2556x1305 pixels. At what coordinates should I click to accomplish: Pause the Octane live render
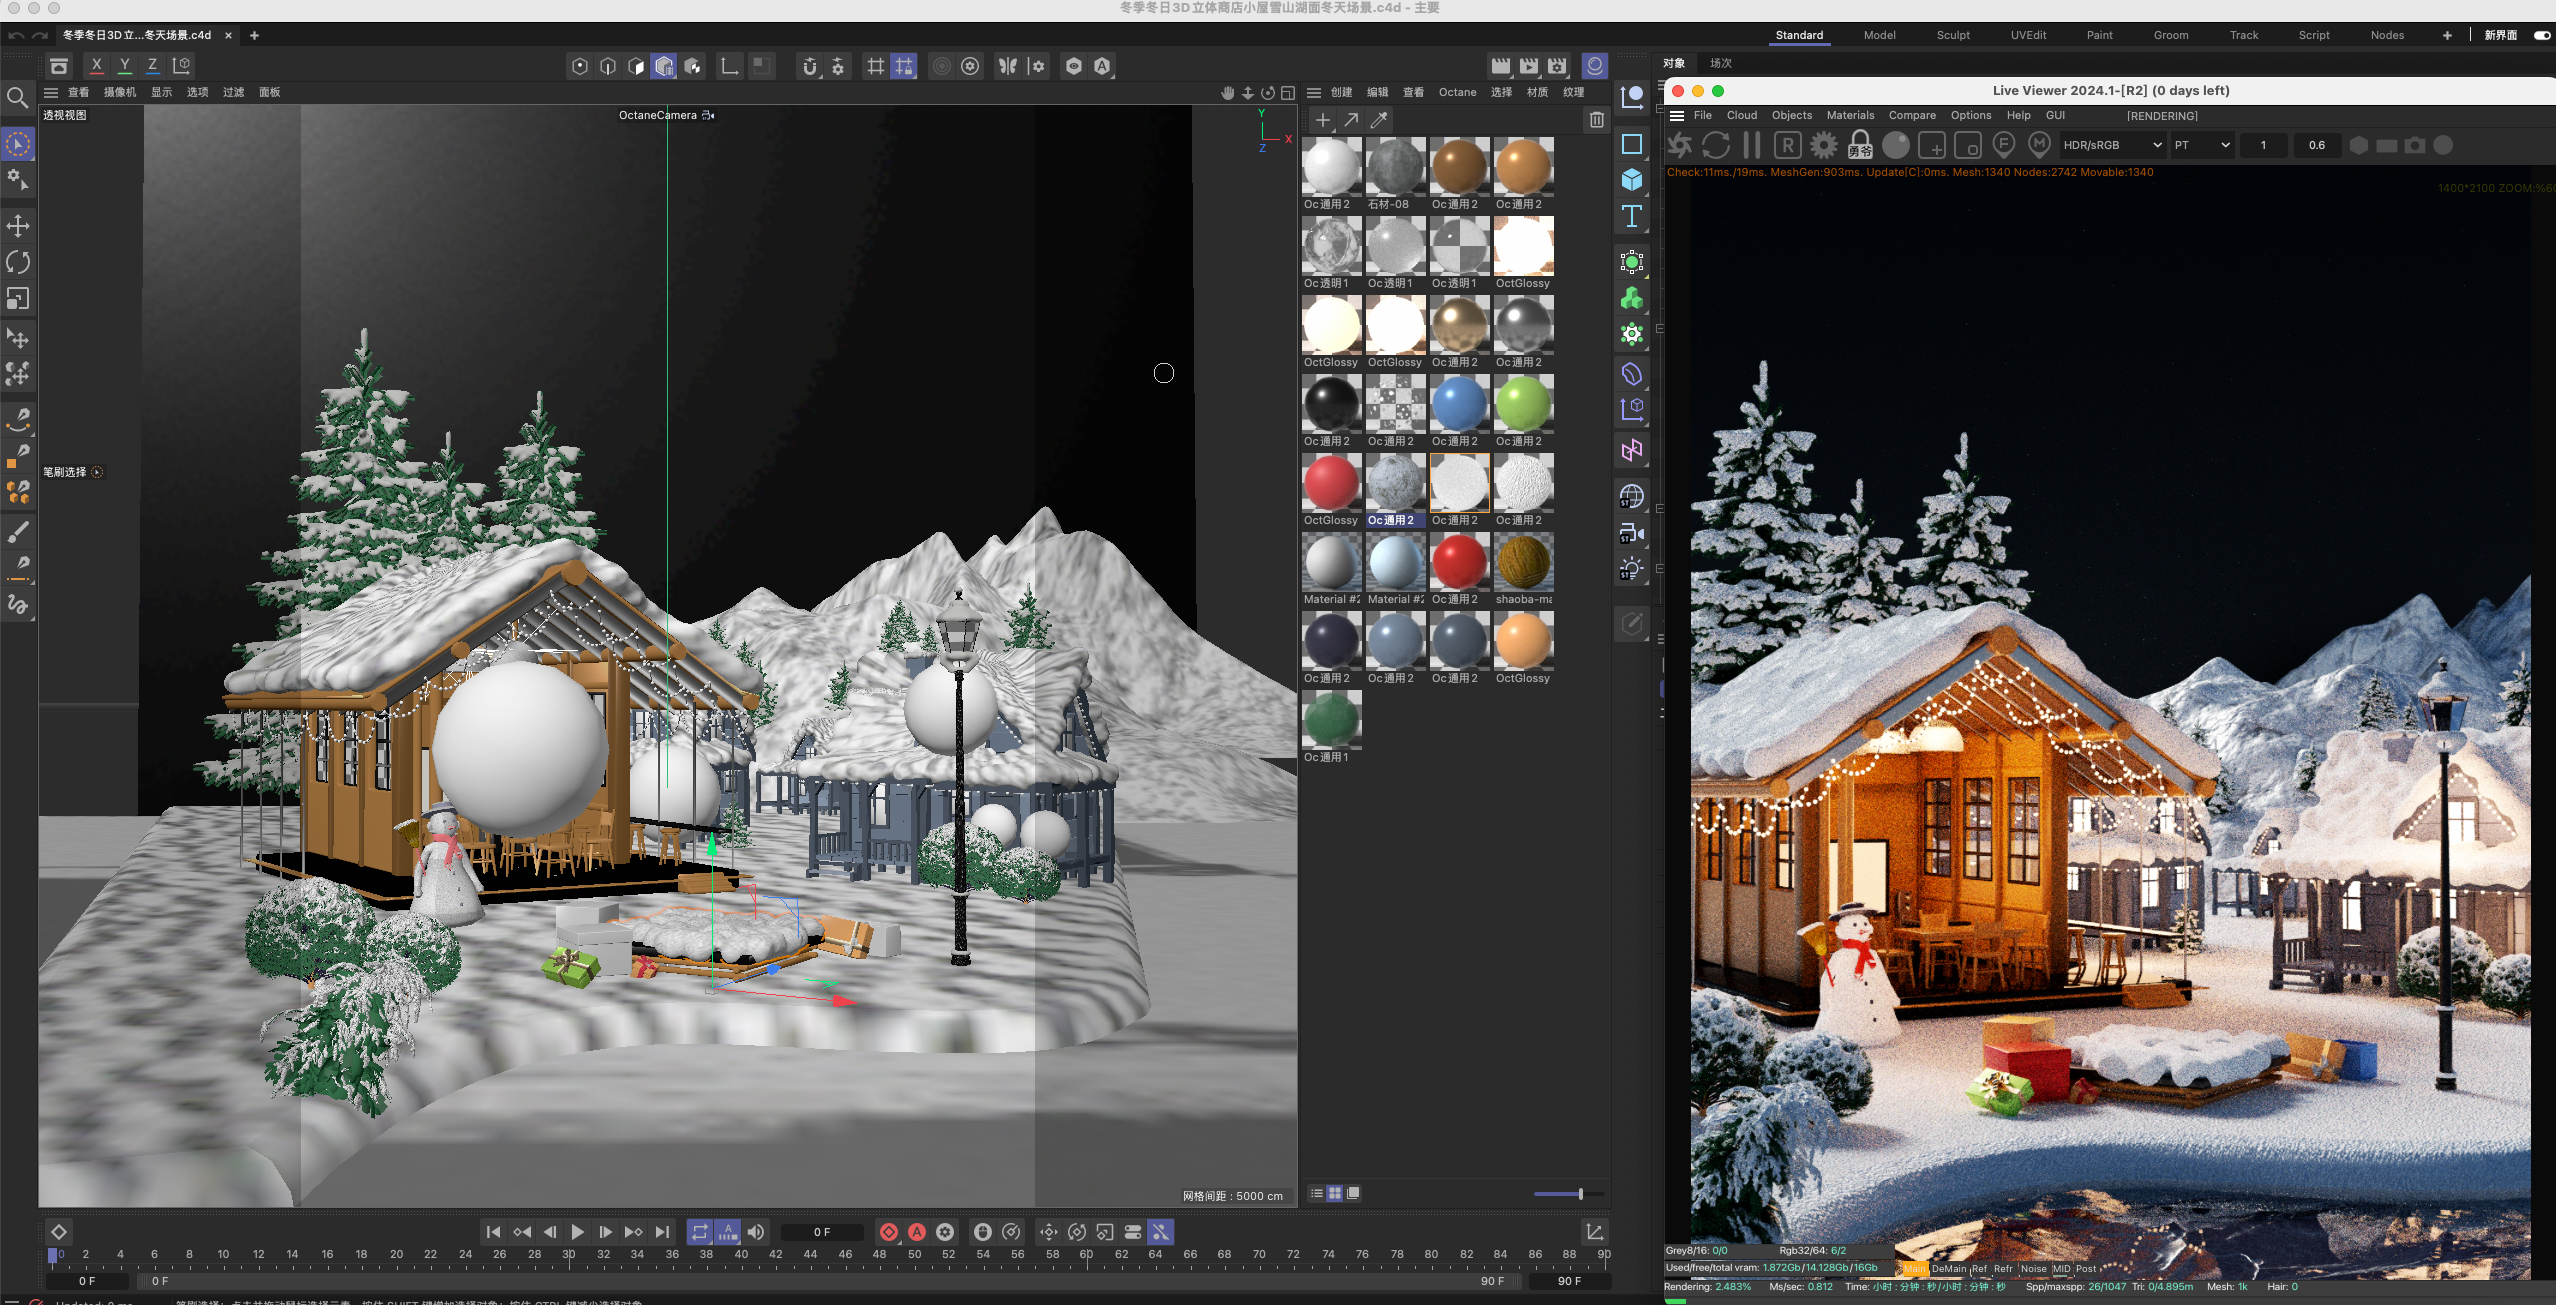coord(1751,145)
